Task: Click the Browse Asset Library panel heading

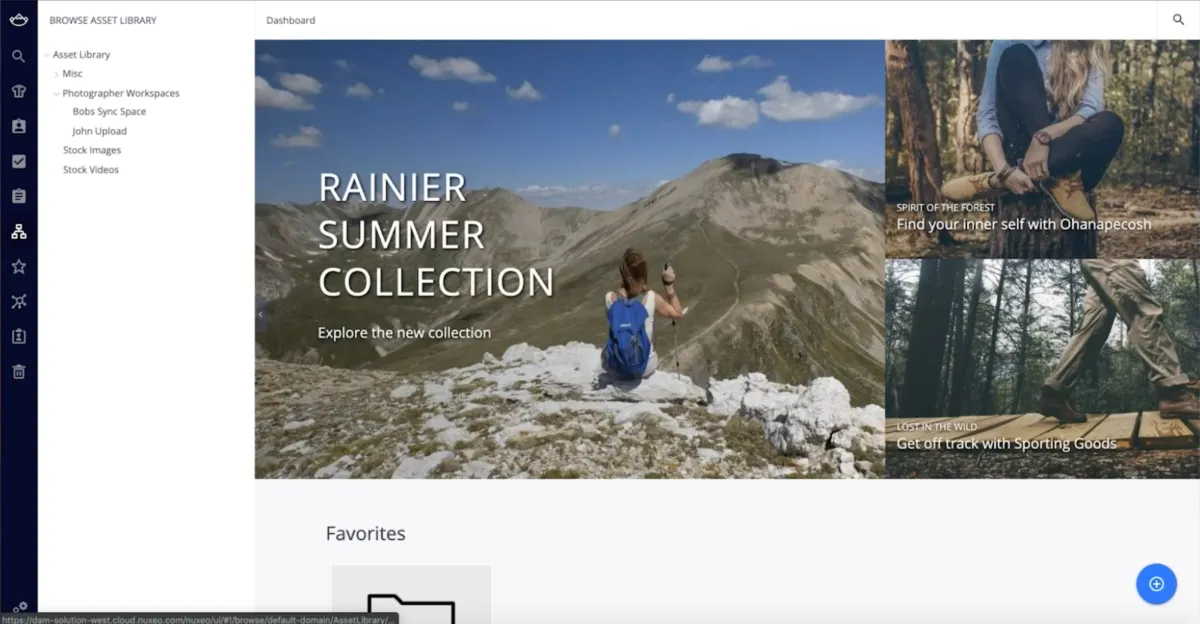Action: click(103, 20)
